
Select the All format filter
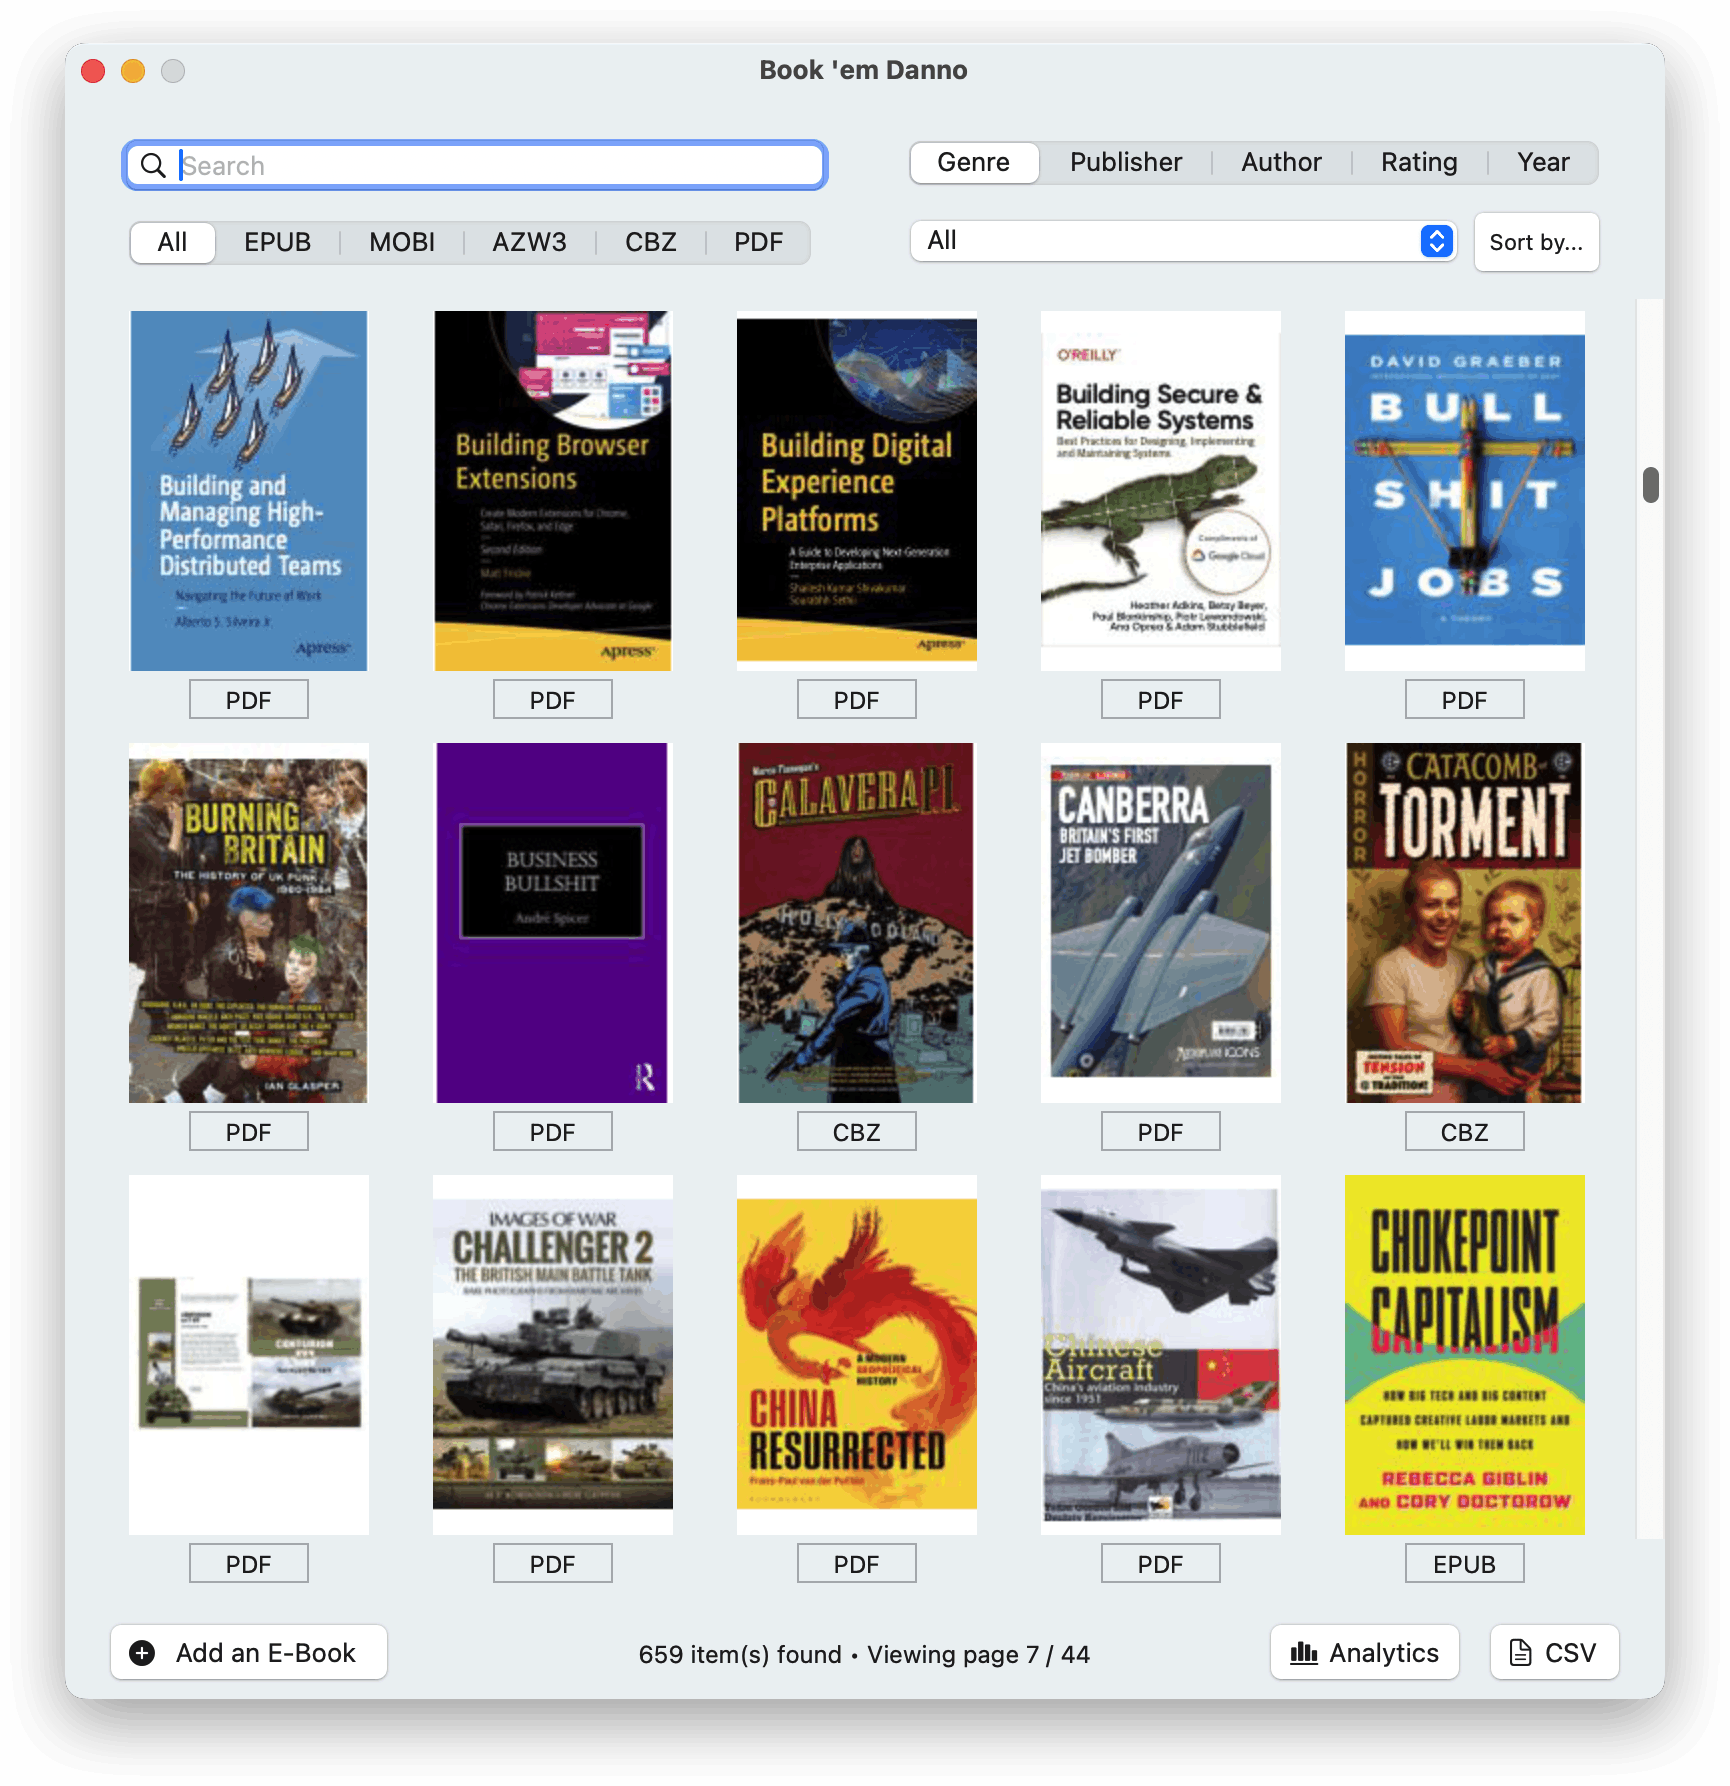[x=172, y=242]
